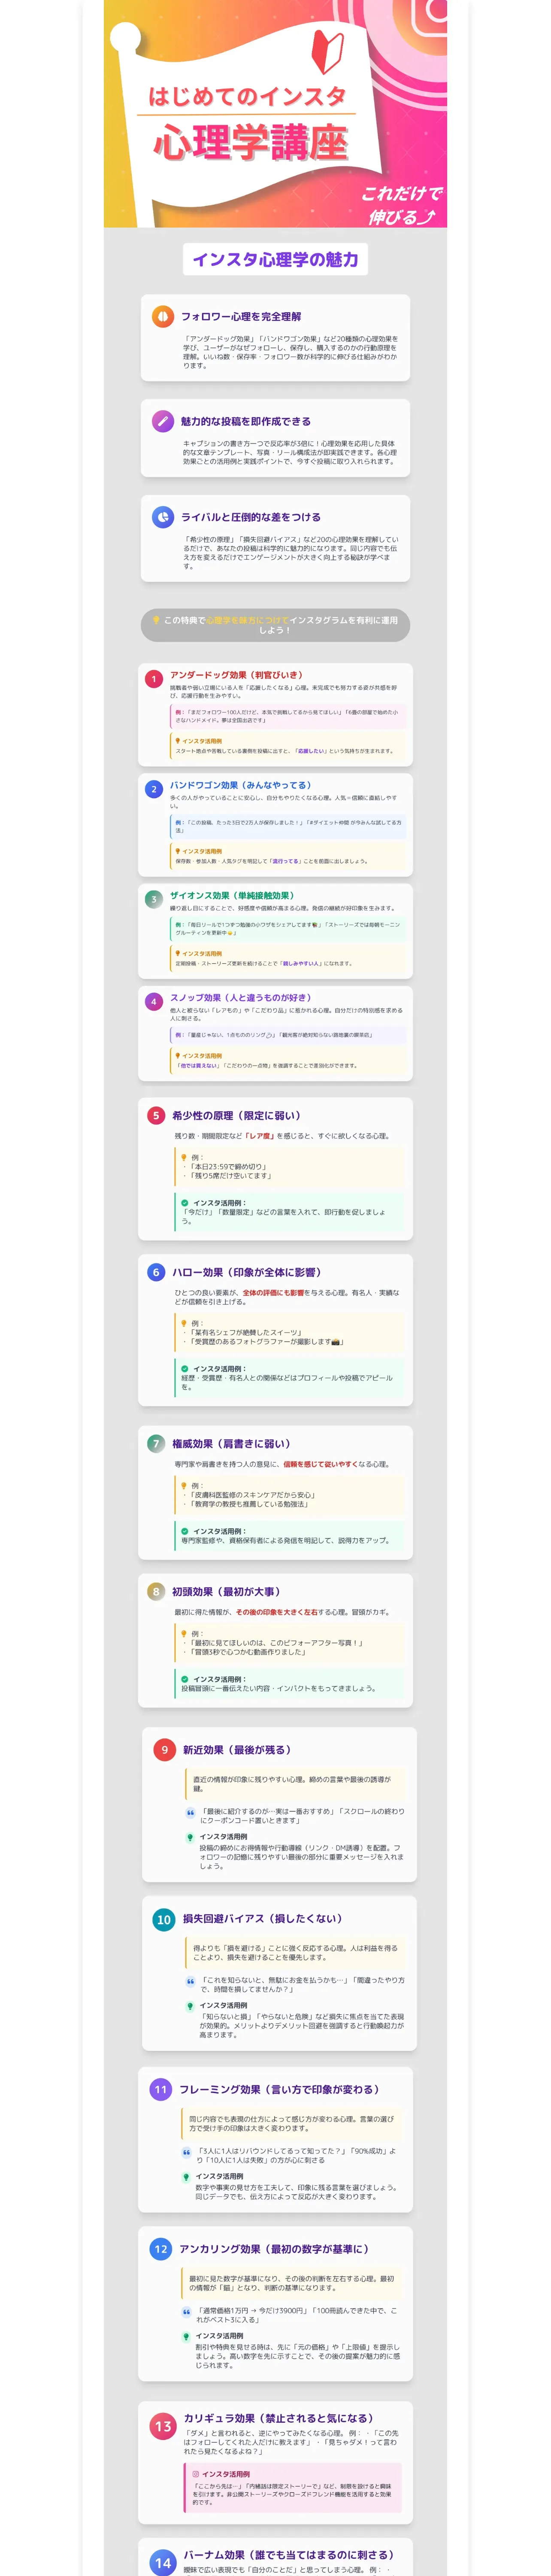Image resolution: width=551 pixels, height=2576 pixels.
Task: Click the pink インスタ活用例 box in カリギュラ効果
Action: coord(294,2488)
